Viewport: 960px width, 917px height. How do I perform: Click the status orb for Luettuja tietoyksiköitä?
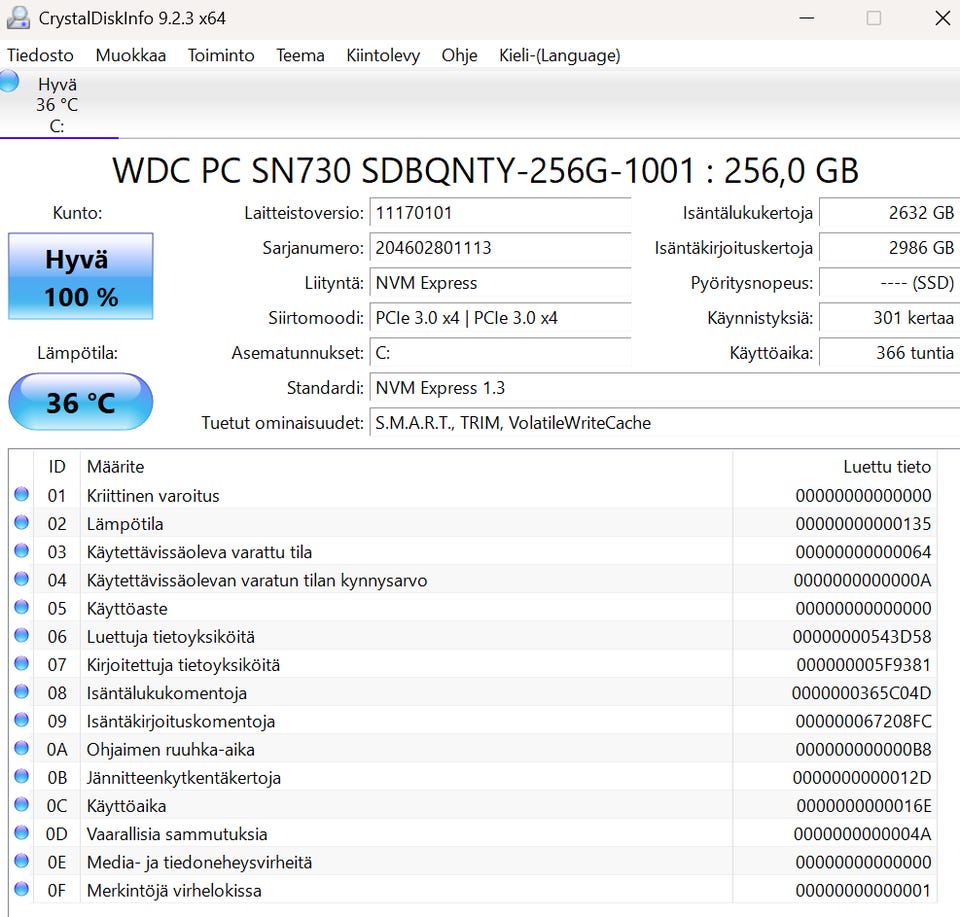point(21,635)
